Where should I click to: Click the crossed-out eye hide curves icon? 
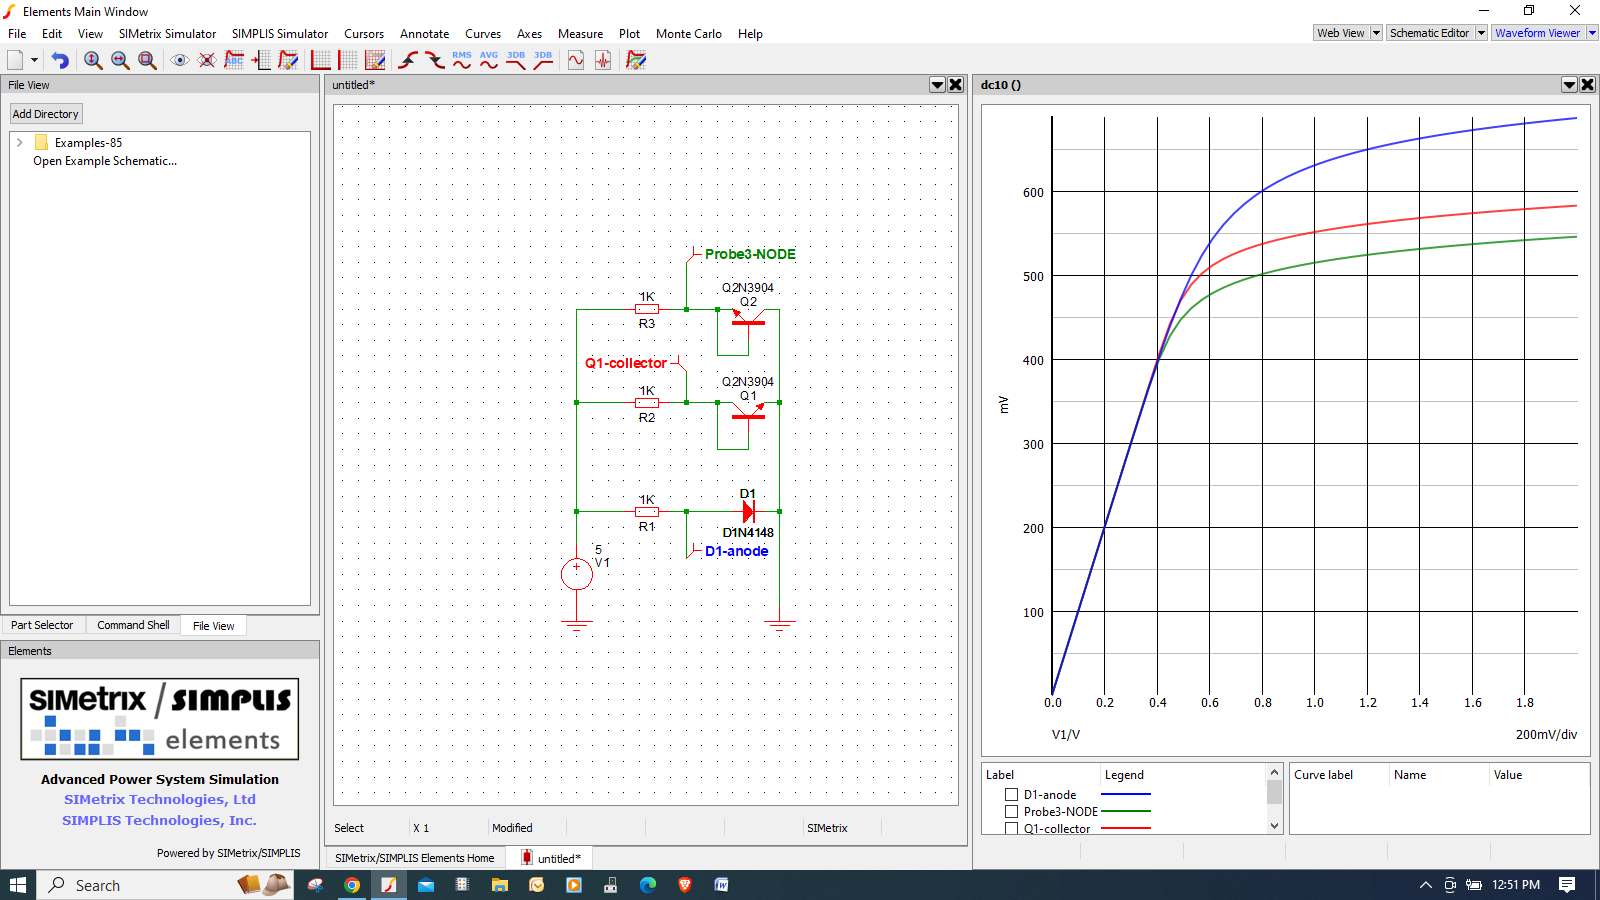207,60
